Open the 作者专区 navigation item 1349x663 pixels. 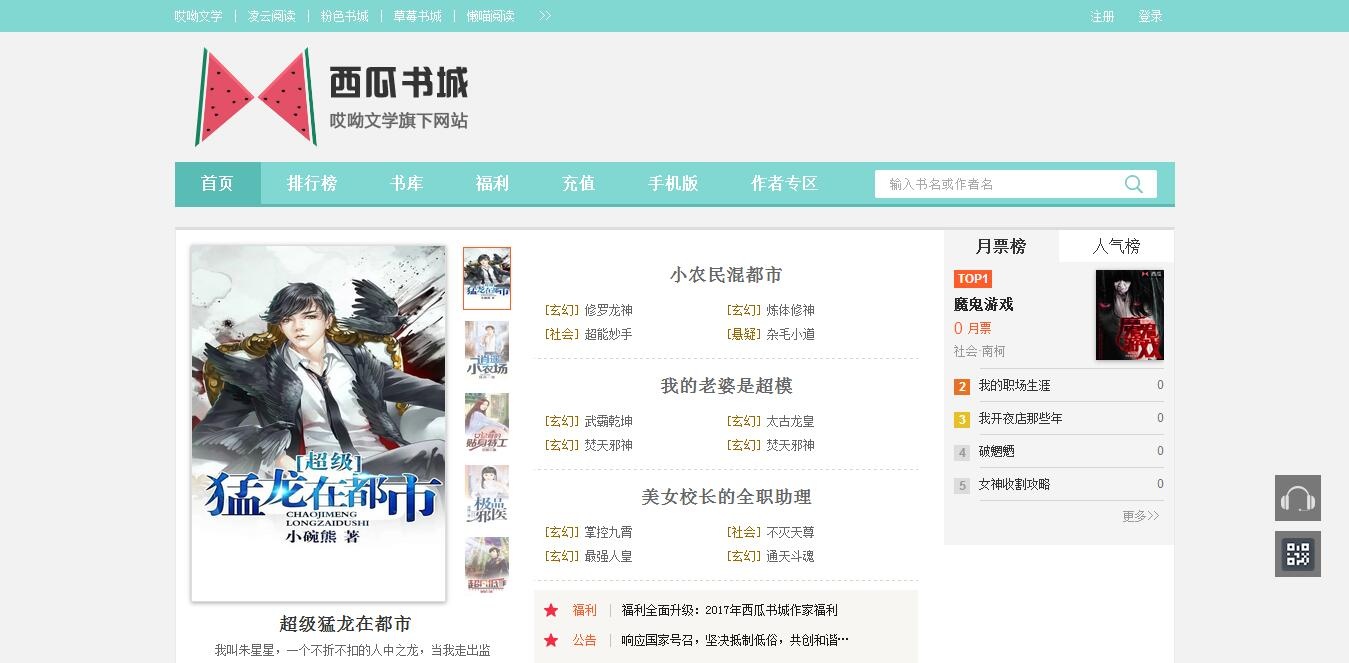tap(785, 184)
